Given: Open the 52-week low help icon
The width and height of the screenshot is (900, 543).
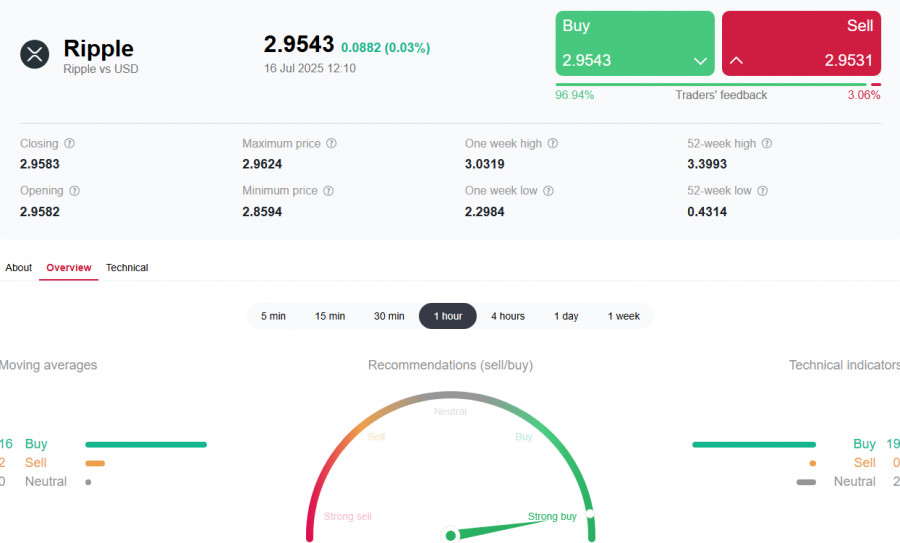Looking at the screenshot, I should click(762, 191).
